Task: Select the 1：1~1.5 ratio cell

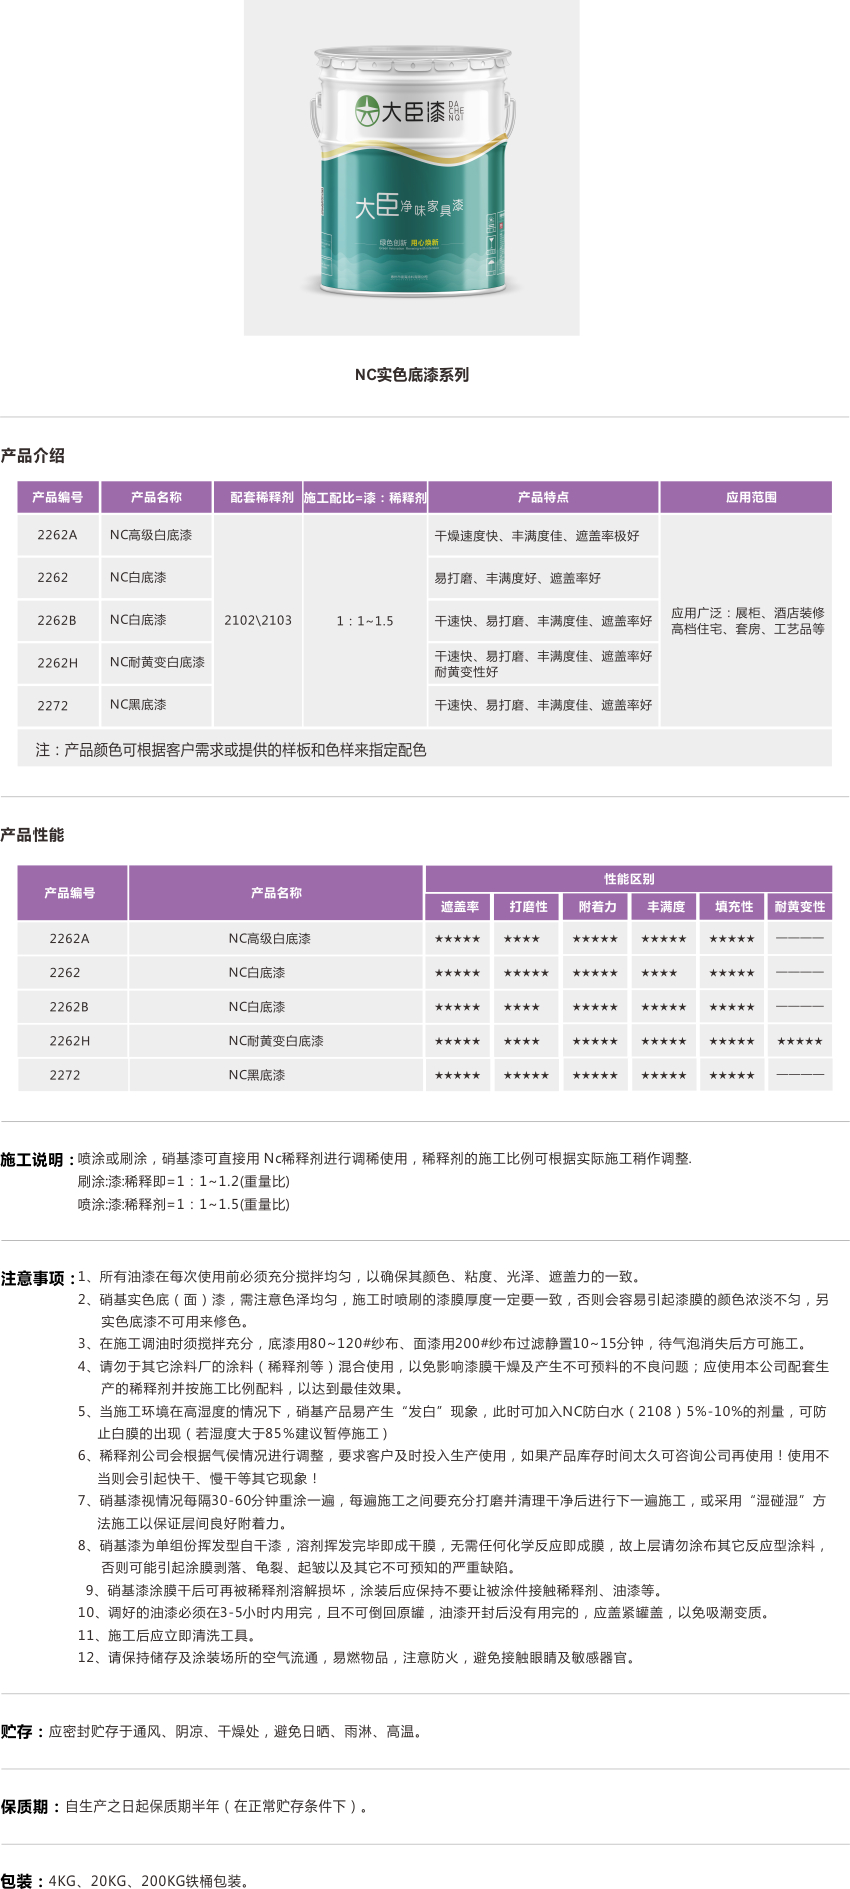Action: coord(365,621)
